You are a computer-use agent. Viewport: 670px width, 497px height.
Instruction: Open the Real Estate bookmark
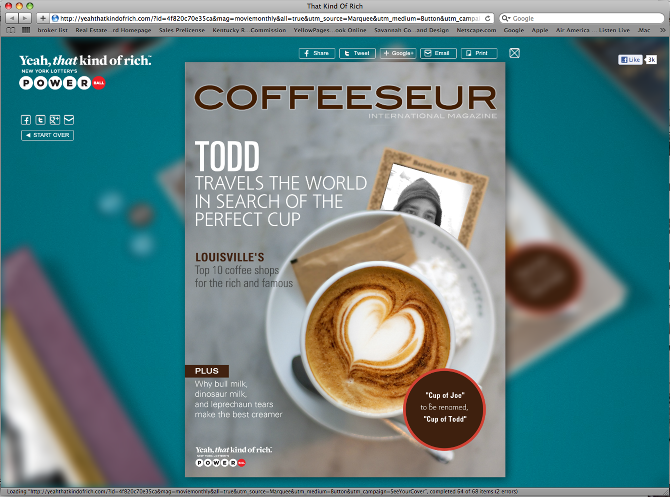[91, 31]
